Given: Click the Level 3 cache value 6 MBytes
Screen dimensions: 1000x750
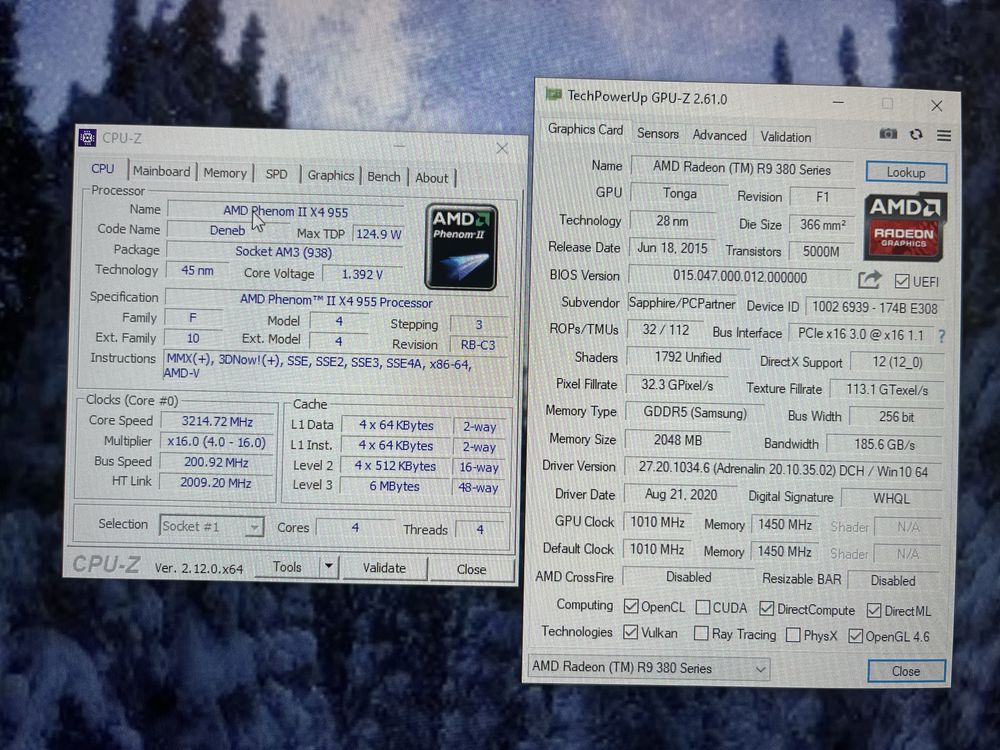Looking at the screenshot, I should pos(394,486).
